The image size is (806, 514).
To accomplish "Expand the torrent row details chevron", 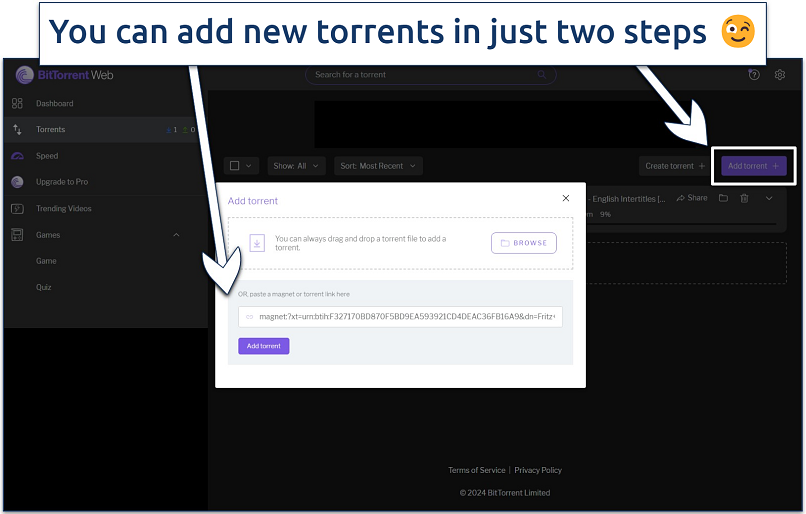I will [x=769, y=198].
